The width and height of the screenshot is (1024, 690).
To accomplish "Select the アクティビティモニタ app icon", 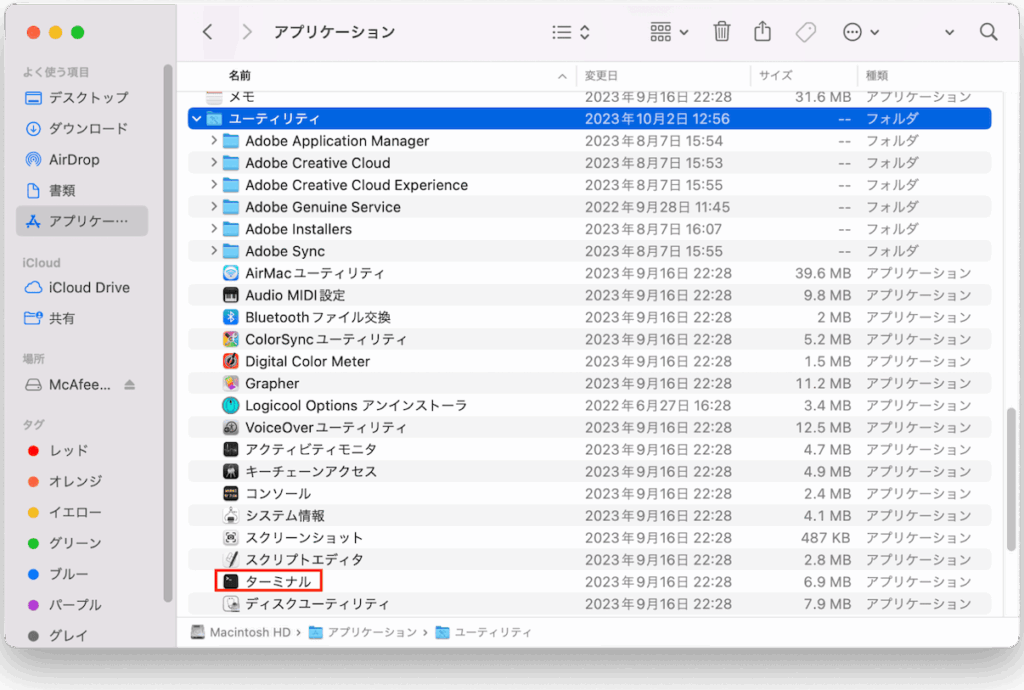I will (x=231, y=449).
